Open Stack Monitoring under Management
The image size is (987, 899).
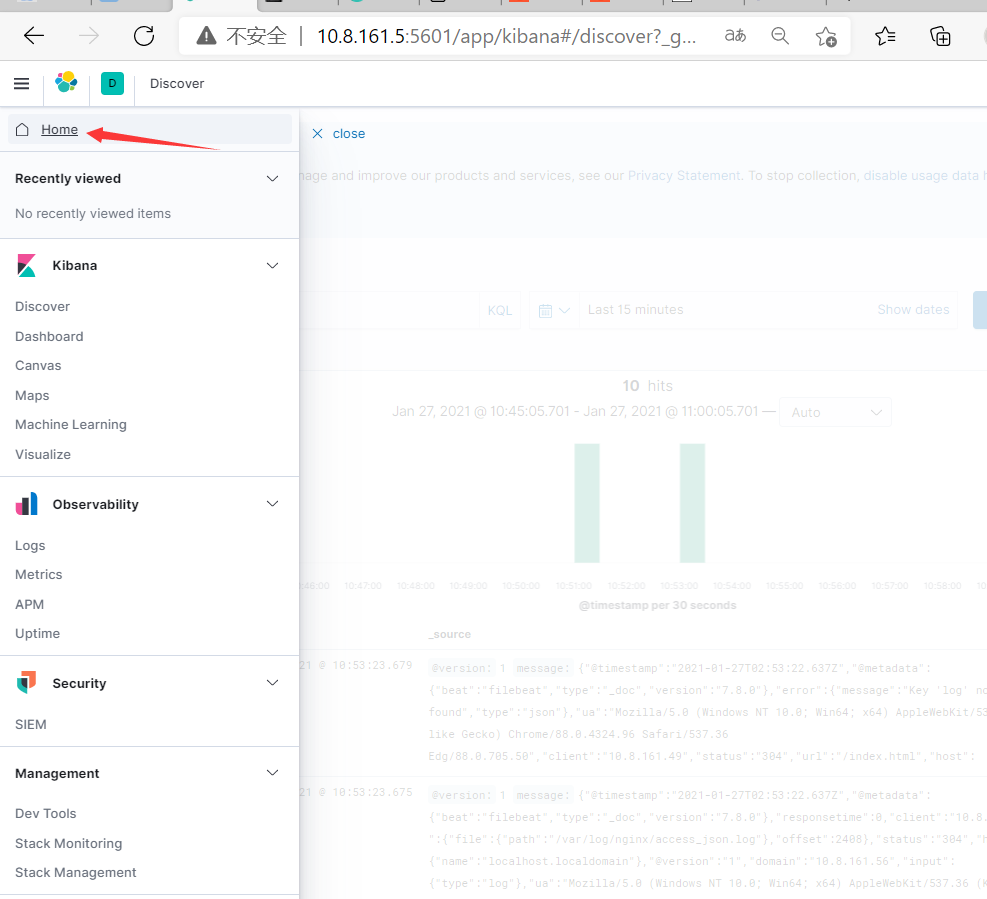pos(69,844)
